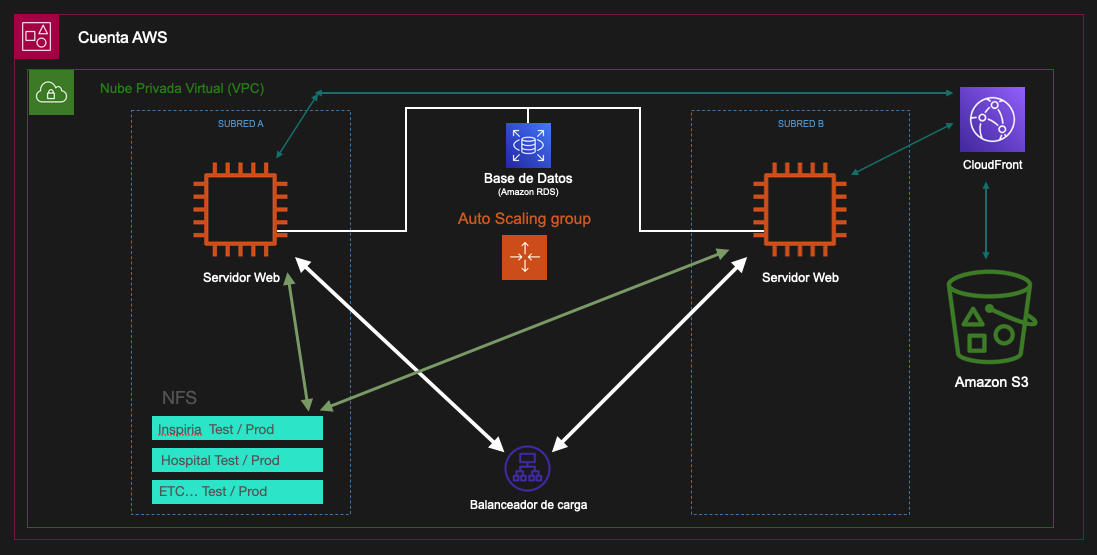Select the load balancer icon
The width and height of the screenshot is (1097, 555).
tap(527, 466)
